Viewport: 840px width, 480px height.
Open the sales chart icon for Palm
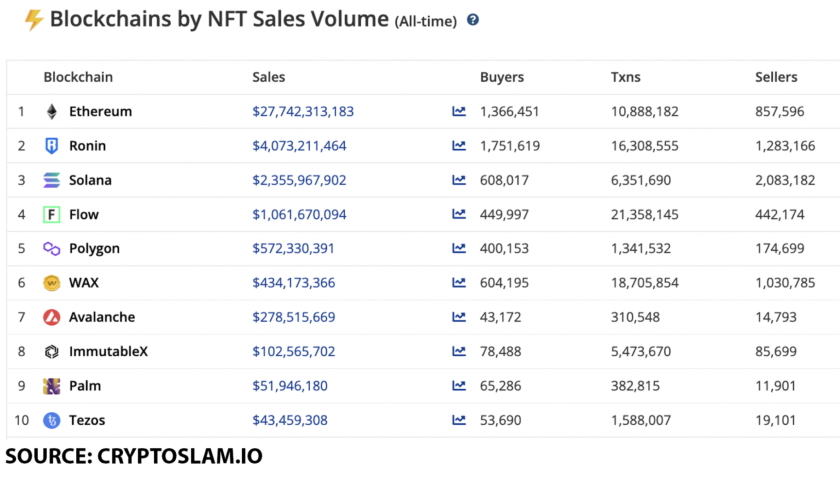click(459, 386)
